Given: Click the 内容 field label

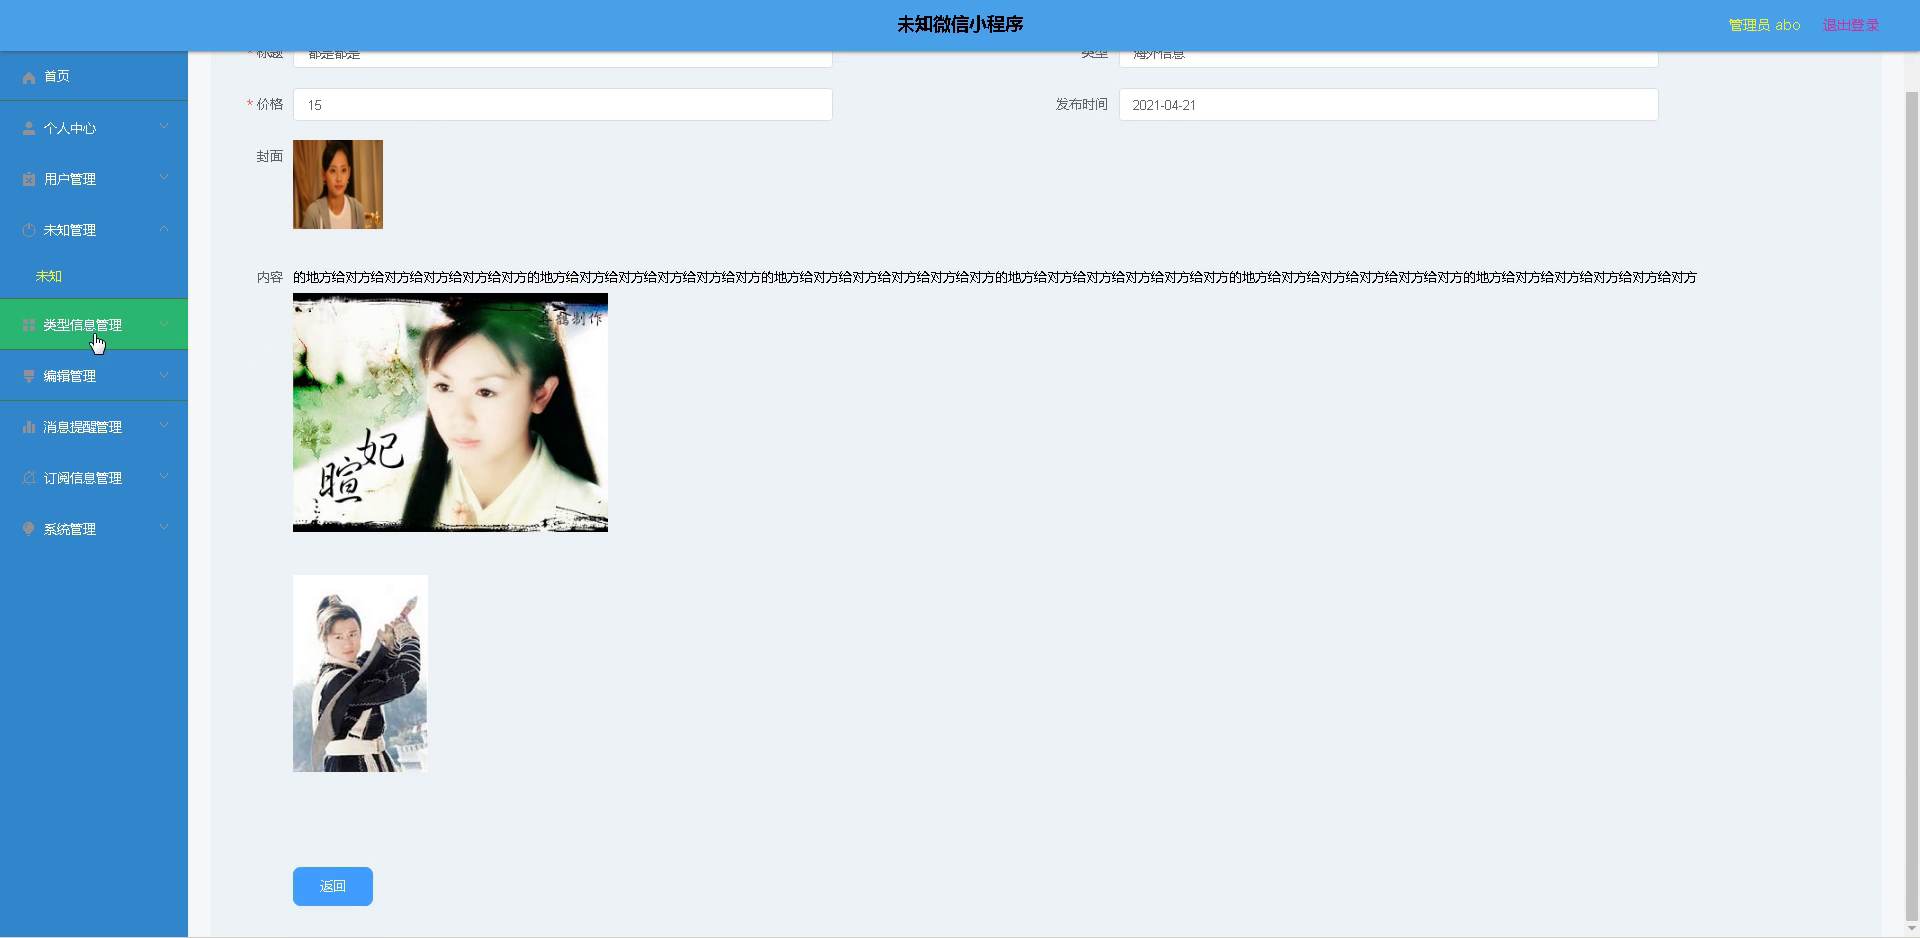Looking at the screenshot, I should [x=270, y=277].
